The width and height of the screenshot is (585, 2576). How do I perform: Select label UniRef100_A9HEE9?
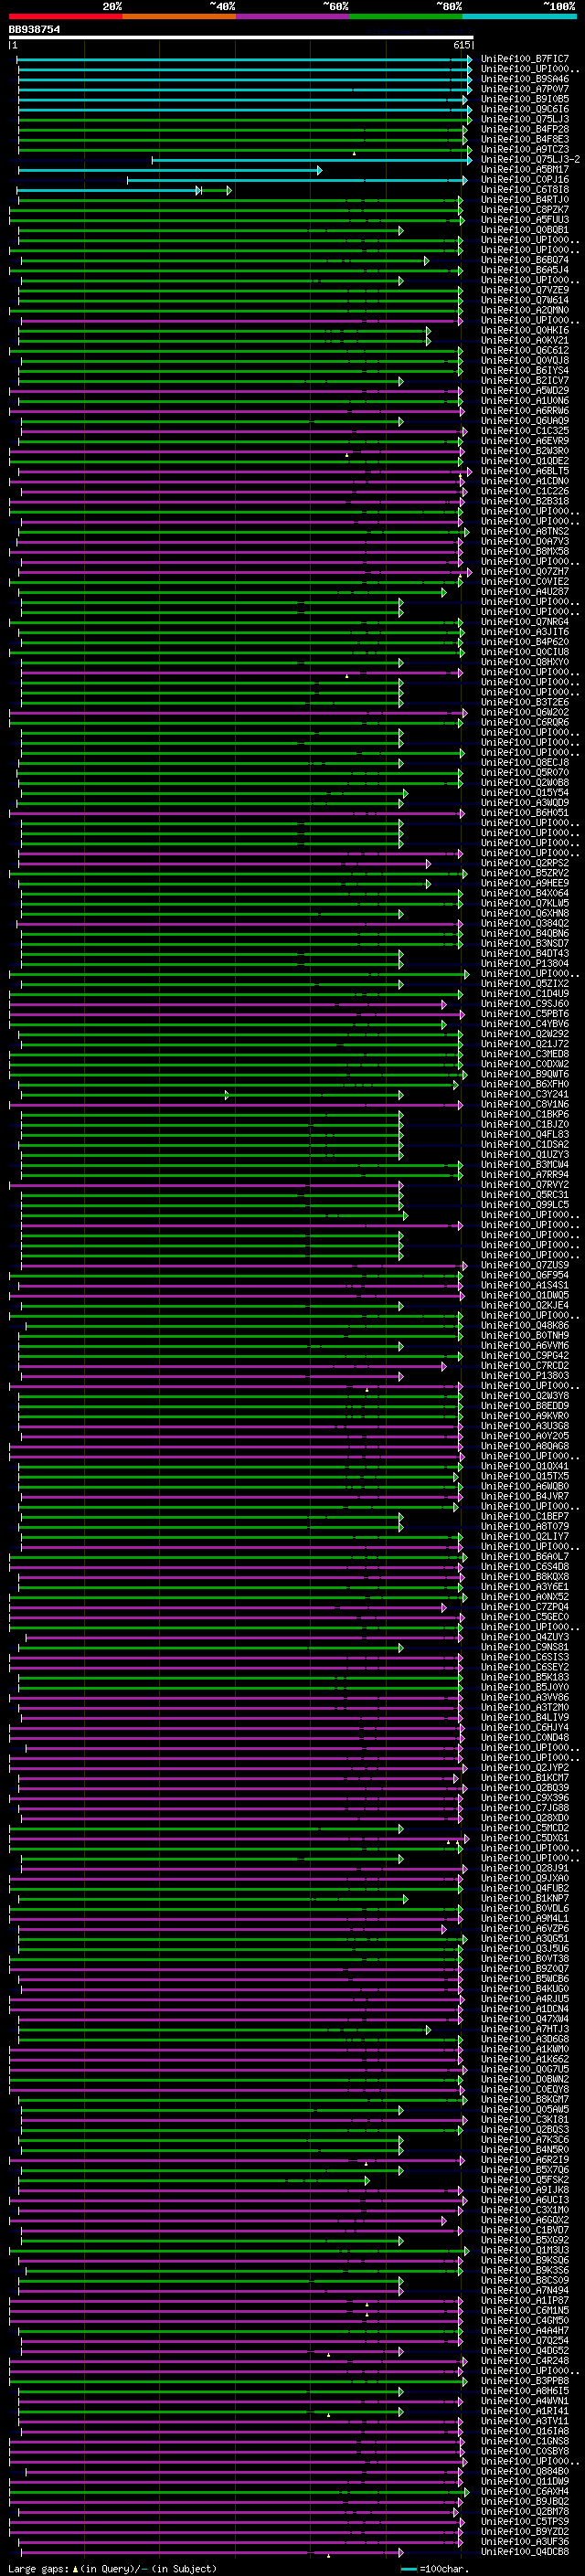525,883
